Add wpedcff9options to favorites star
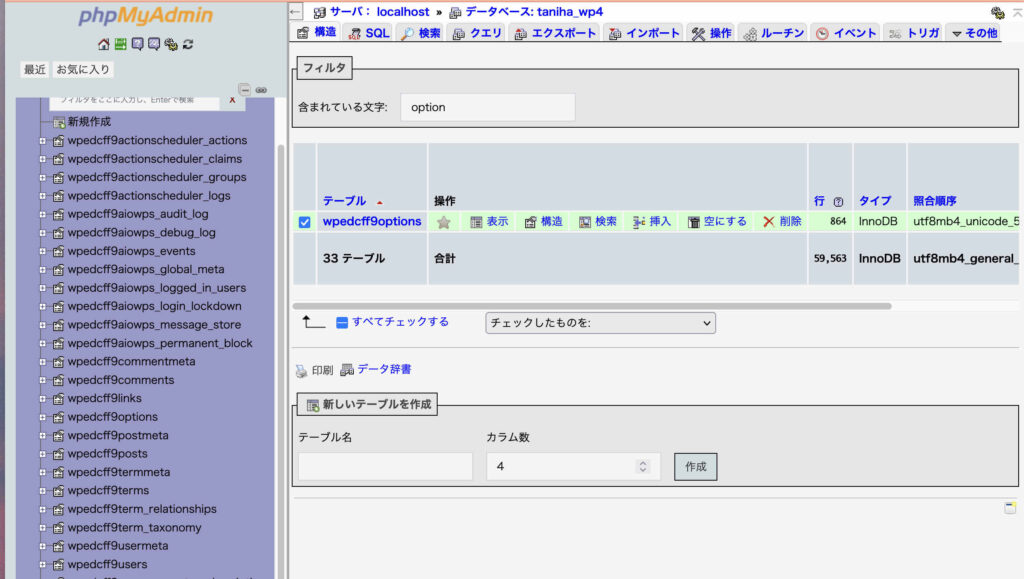The height and width of the screenshot is (579, 1024). tap(443, 222)
